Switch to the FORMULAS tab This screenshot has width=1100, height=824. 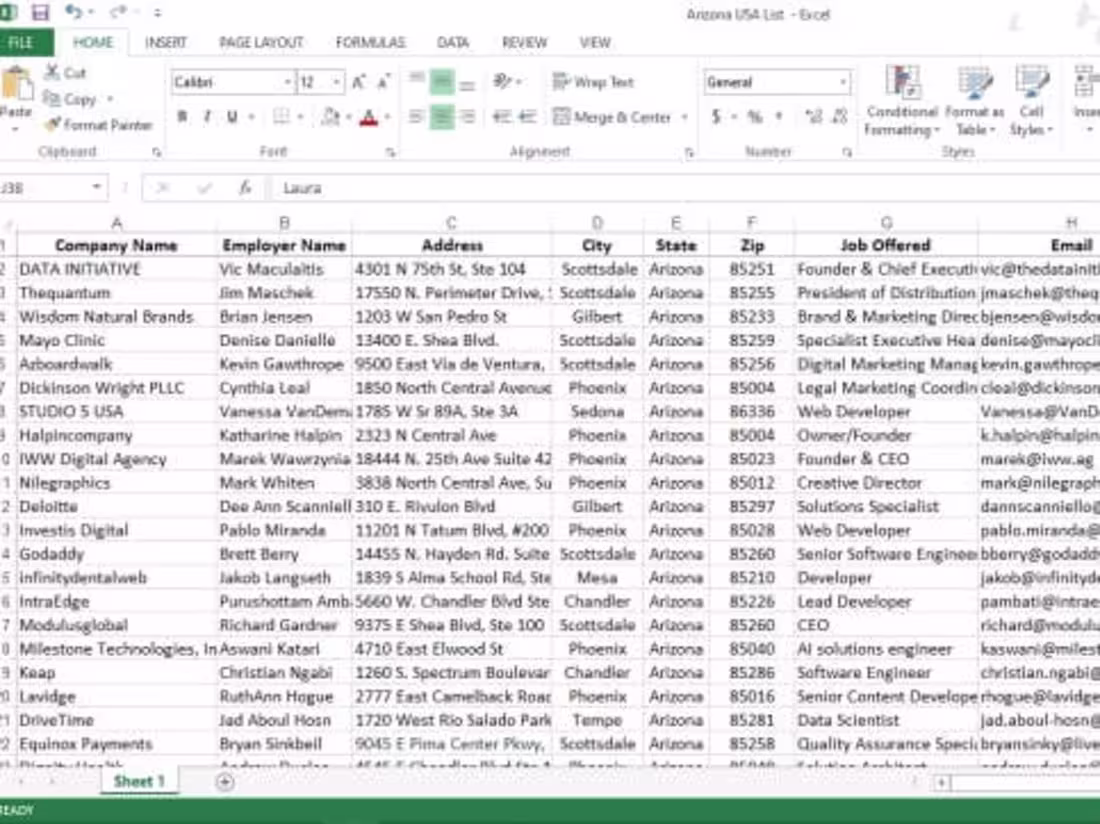point(370,42)
